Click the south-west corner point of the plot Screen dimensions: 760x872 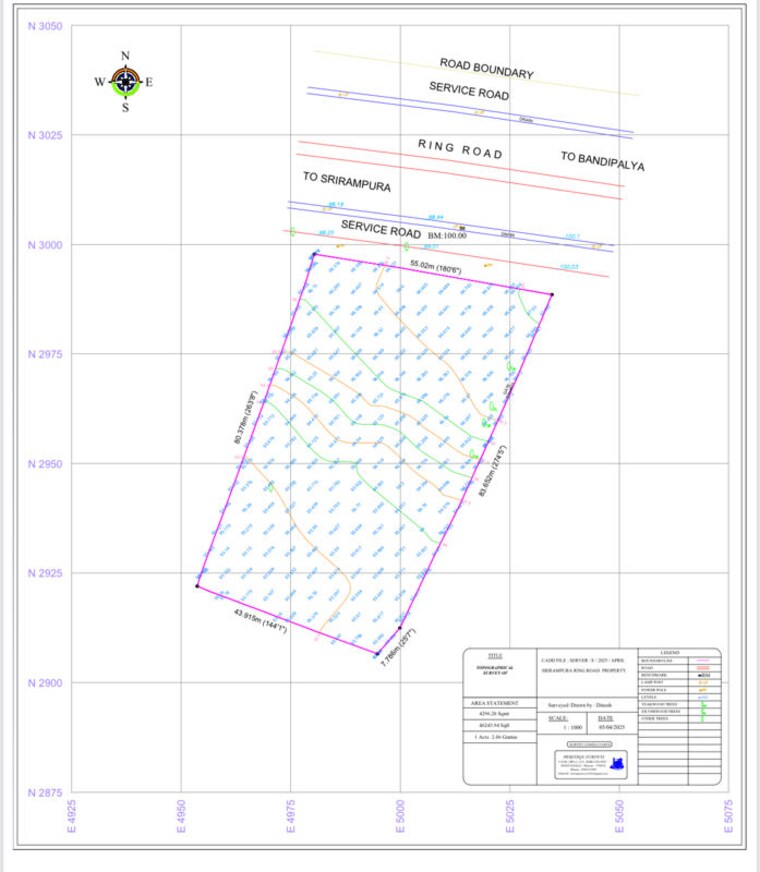(197, 586)
